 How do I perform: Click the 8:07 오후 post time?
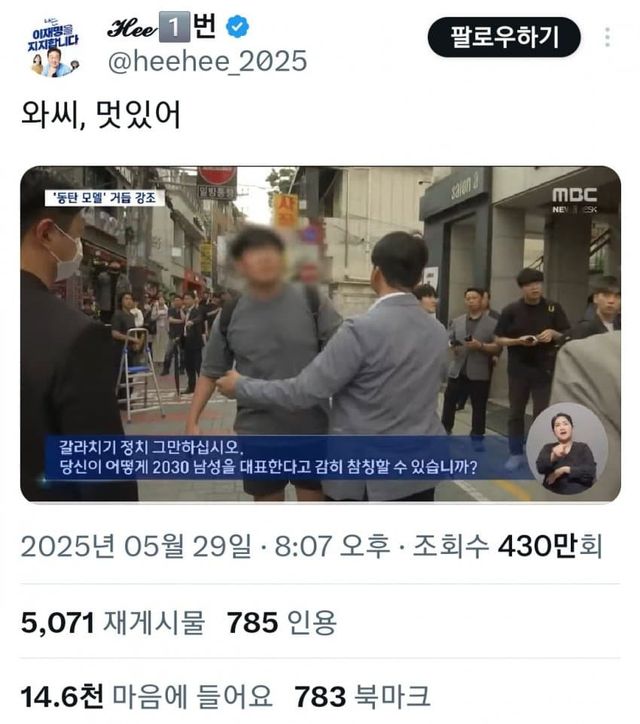tap(332, 546)
